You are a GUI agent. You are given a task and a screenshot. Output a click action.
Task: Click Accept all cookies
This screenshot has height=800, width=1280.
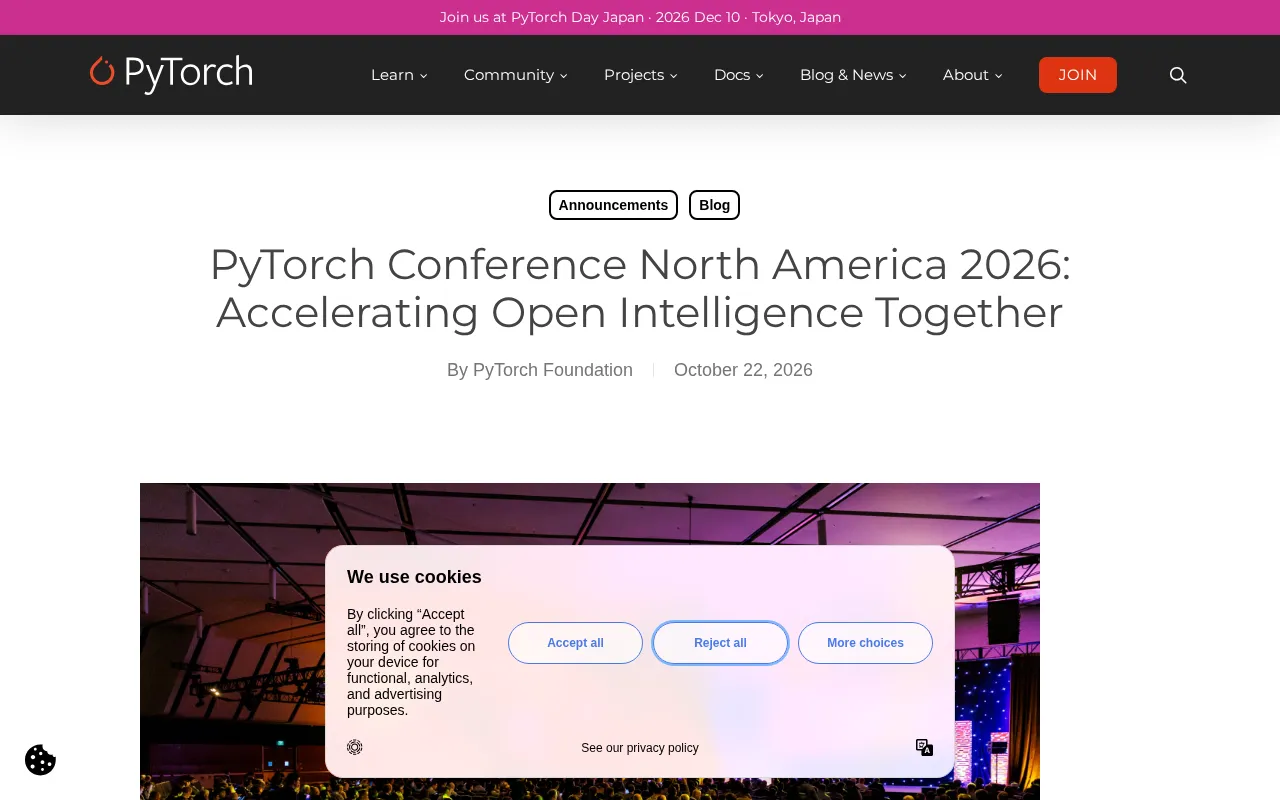click(x=575, y=643)
